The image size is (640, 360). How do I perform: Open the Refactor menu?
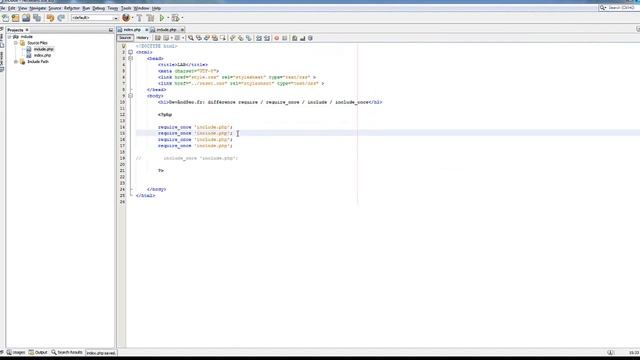pos(72,8)
